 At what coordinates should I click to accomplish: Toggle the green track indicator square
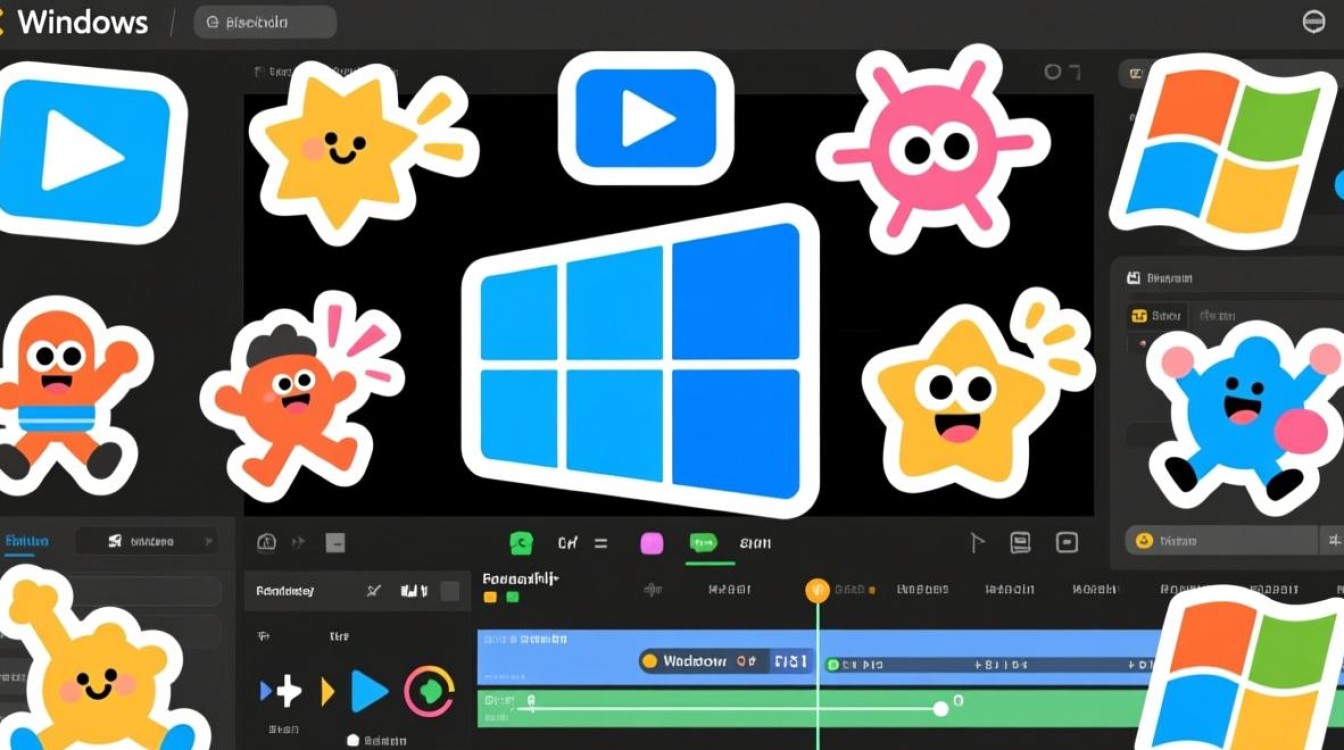pos(513,597)
